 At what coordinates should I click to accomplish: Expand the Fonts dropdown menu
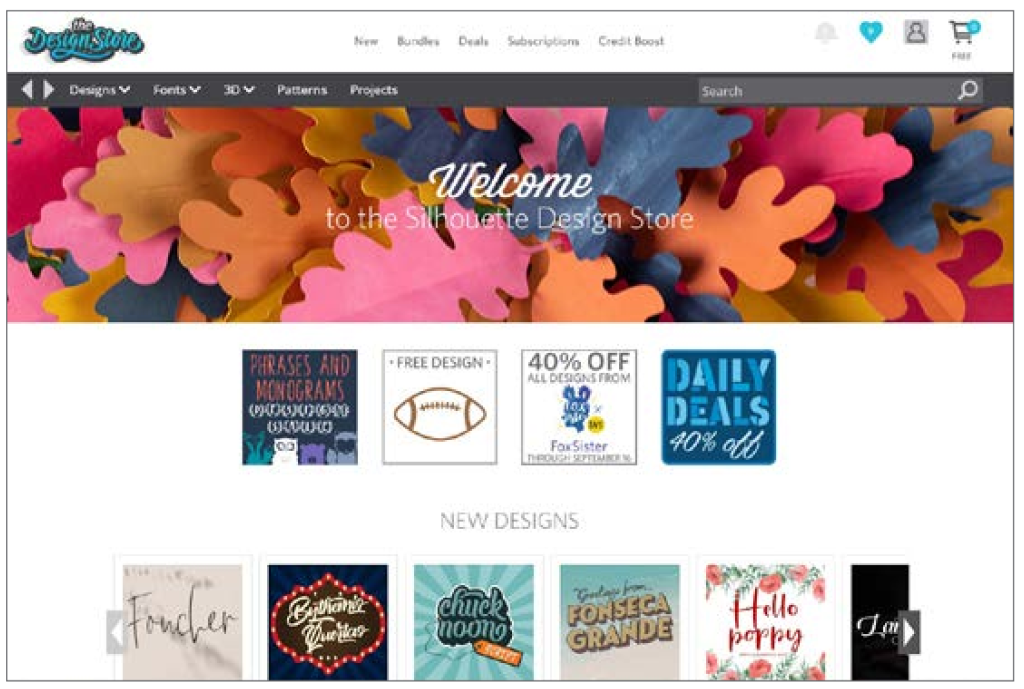click(x=176, y=90)
